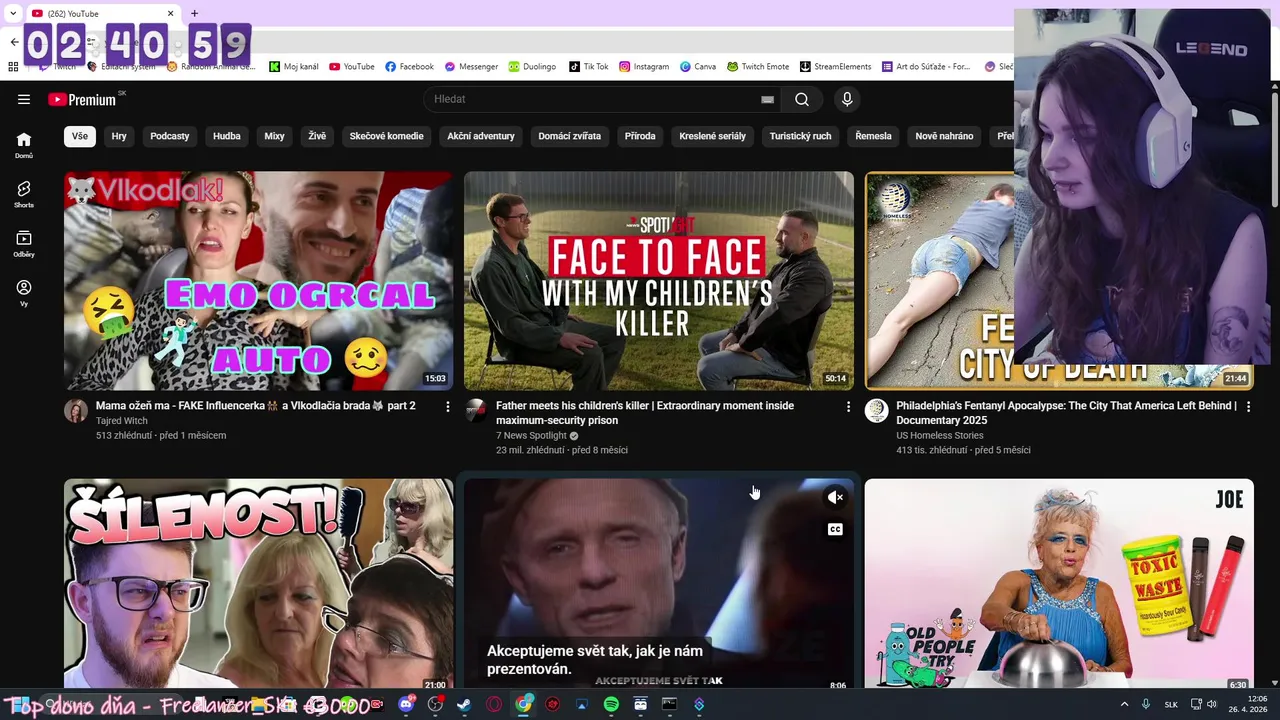Open the Tajred Witch channel avatar

point(76,411)
